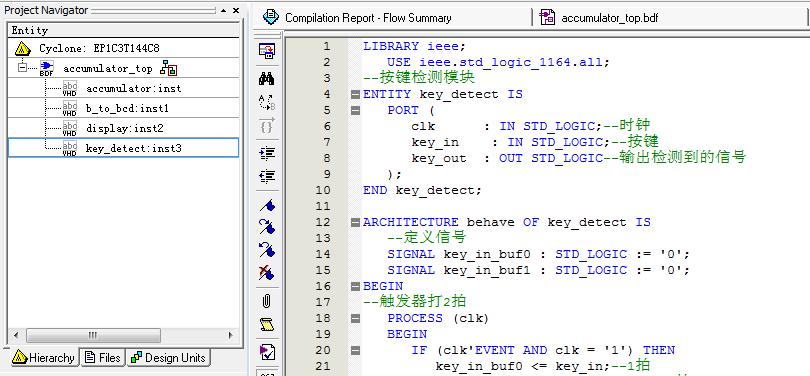Select accumulator_top in the hierarchy tree
Viewport: 810px width, 376px height.
pyautogui.click(x=107, y=69)
